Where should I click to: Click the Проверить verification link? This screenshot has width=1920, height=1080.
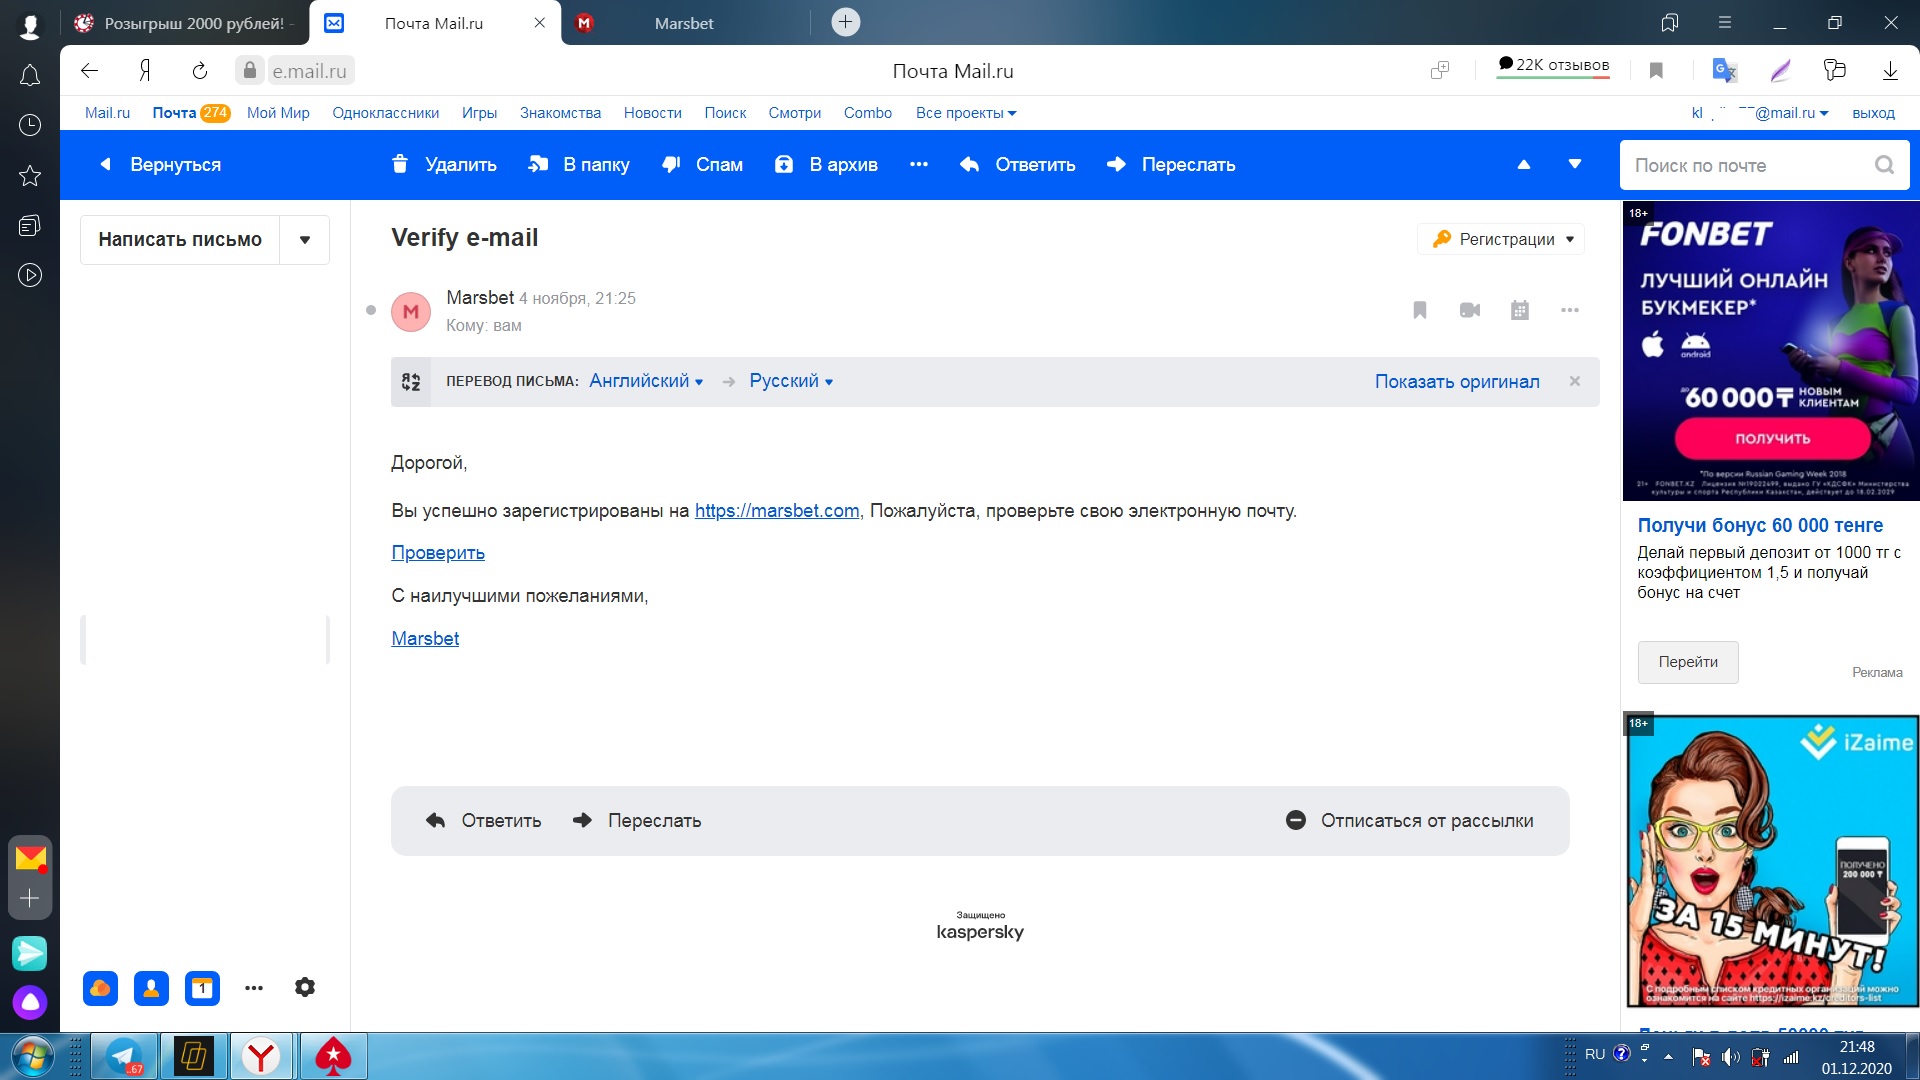pyautogui.click(x=438, y=553)
